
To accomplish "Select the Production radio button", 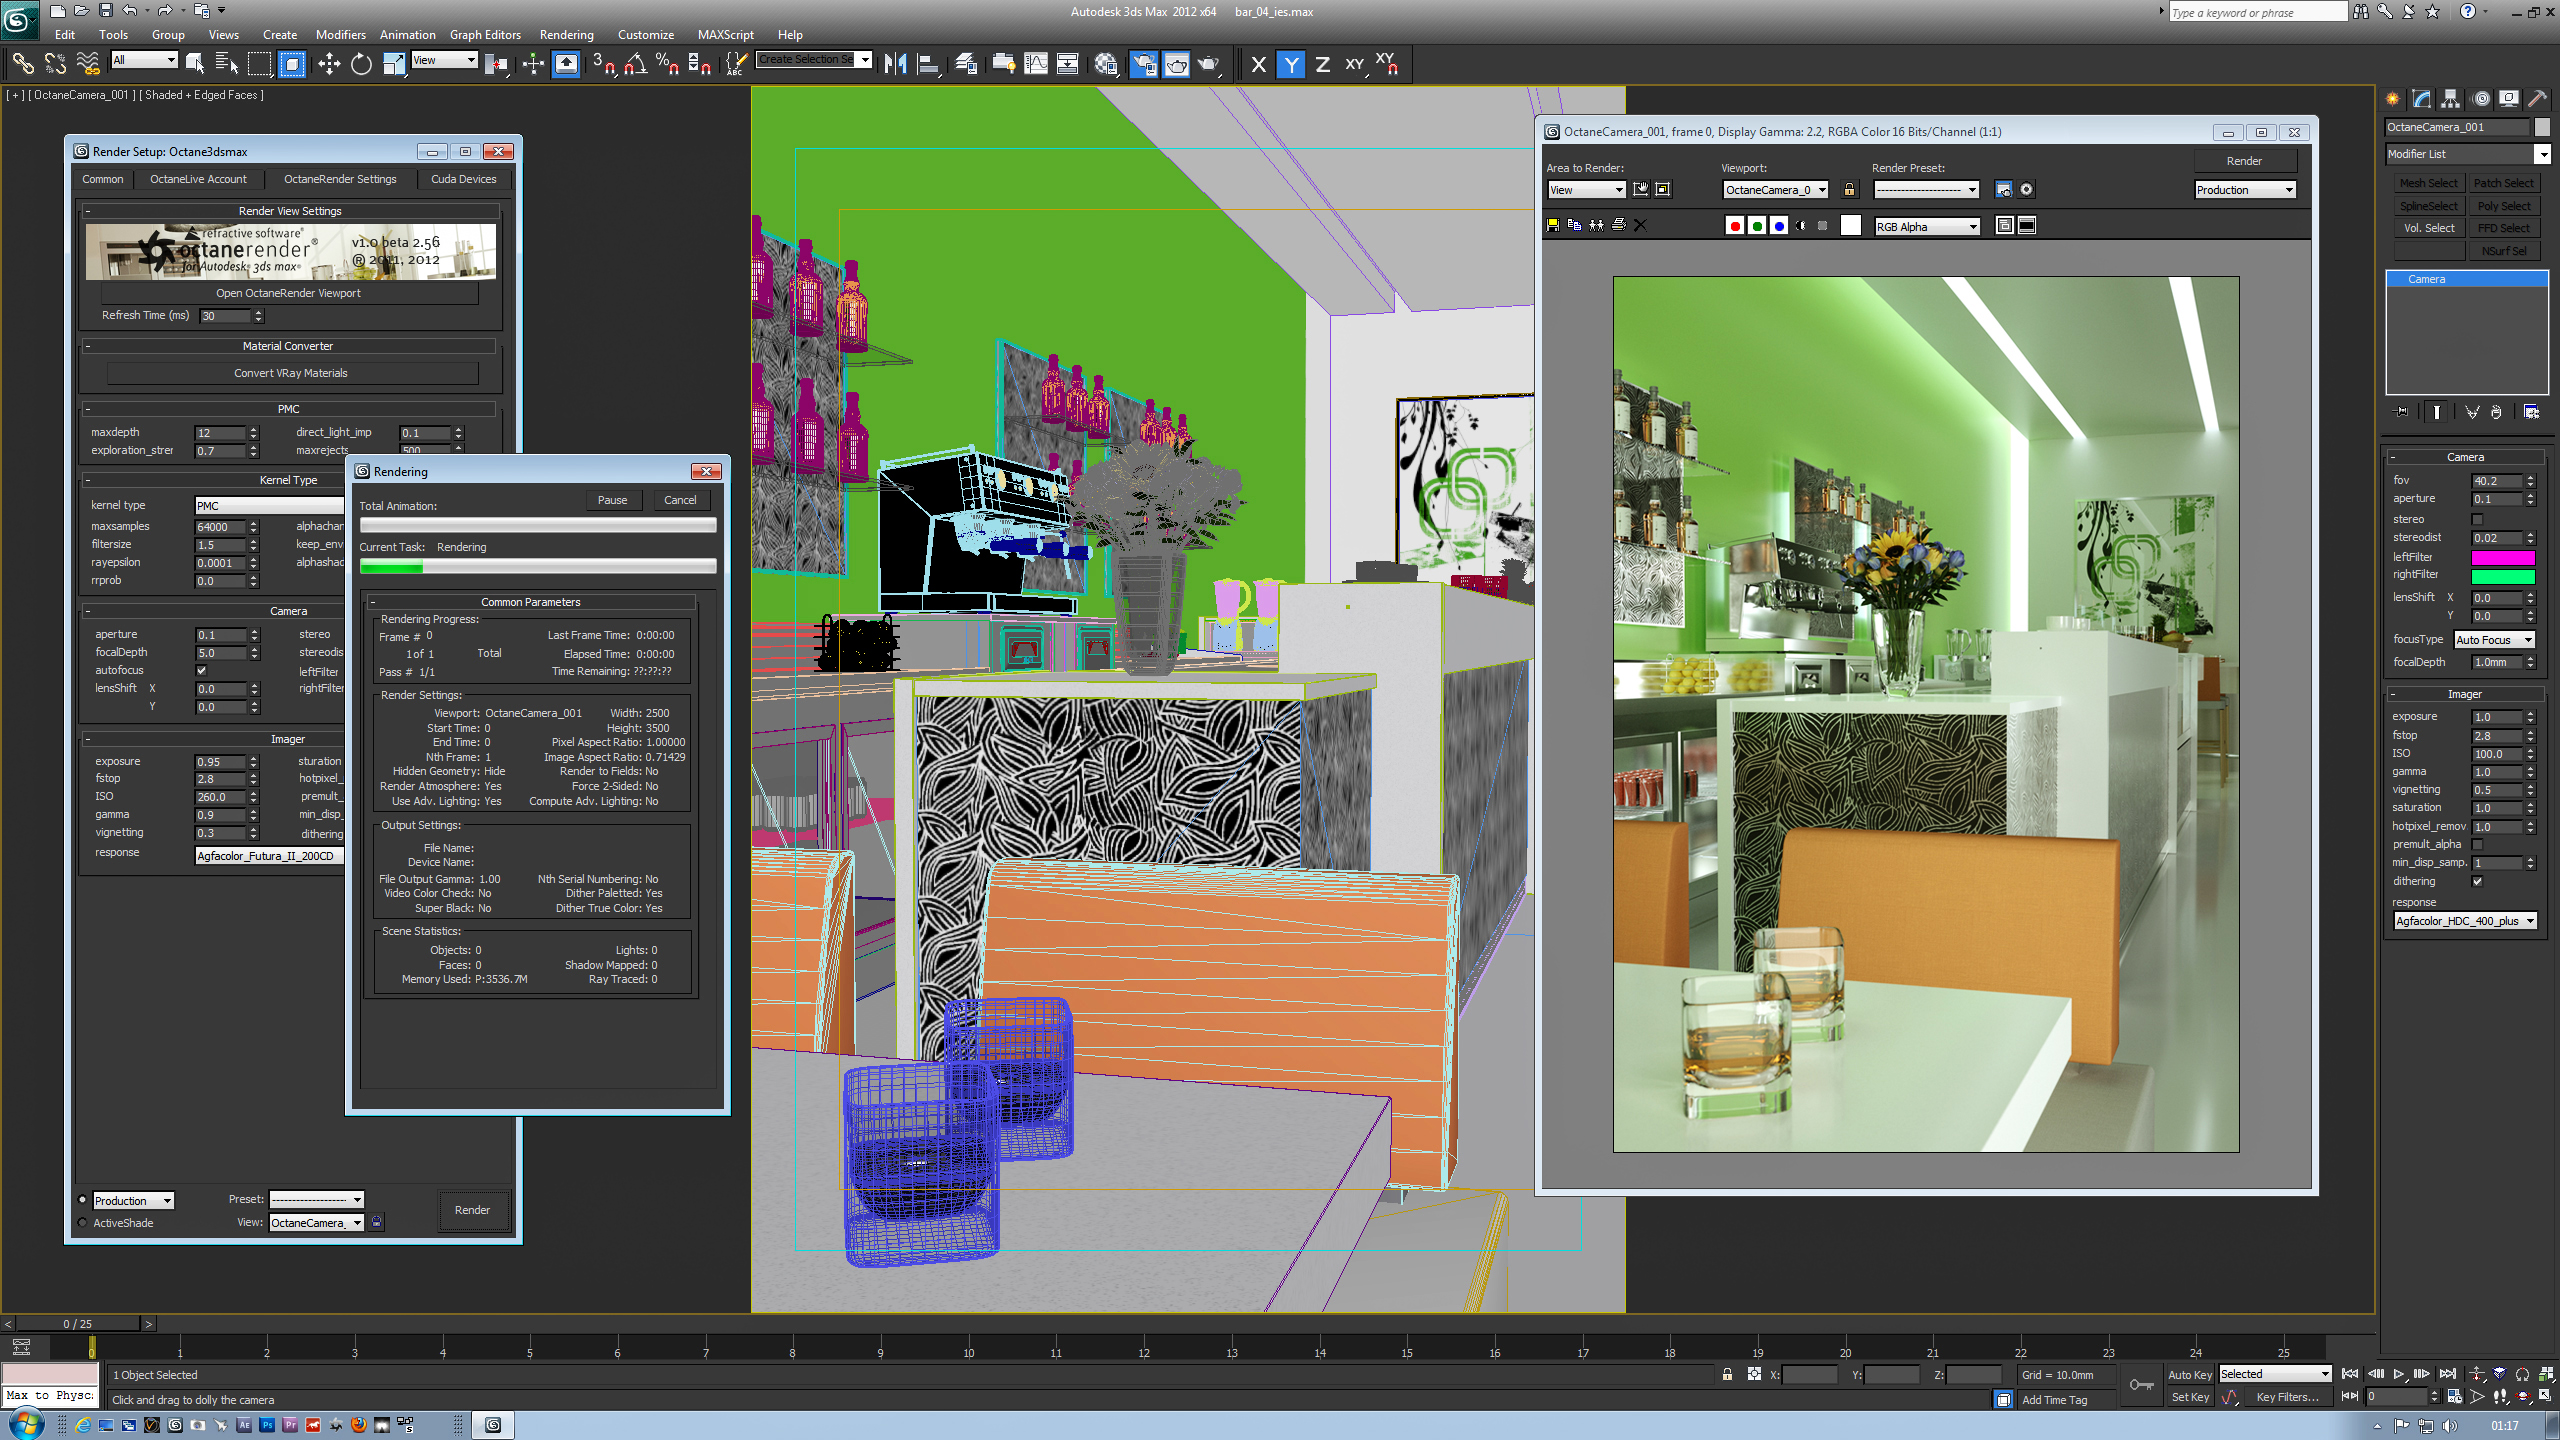I will pyautogui.click(x=83, y=1200).
